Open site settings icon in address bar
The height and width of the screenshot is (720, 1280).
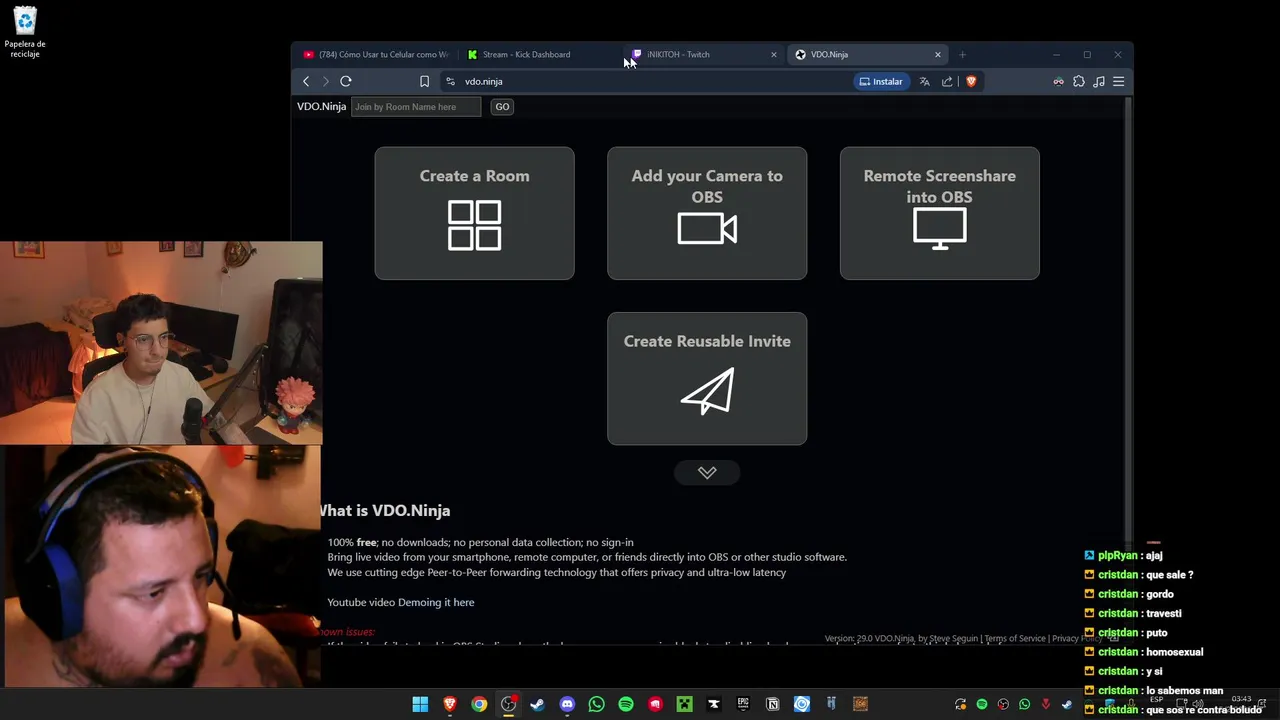(450, 81)
